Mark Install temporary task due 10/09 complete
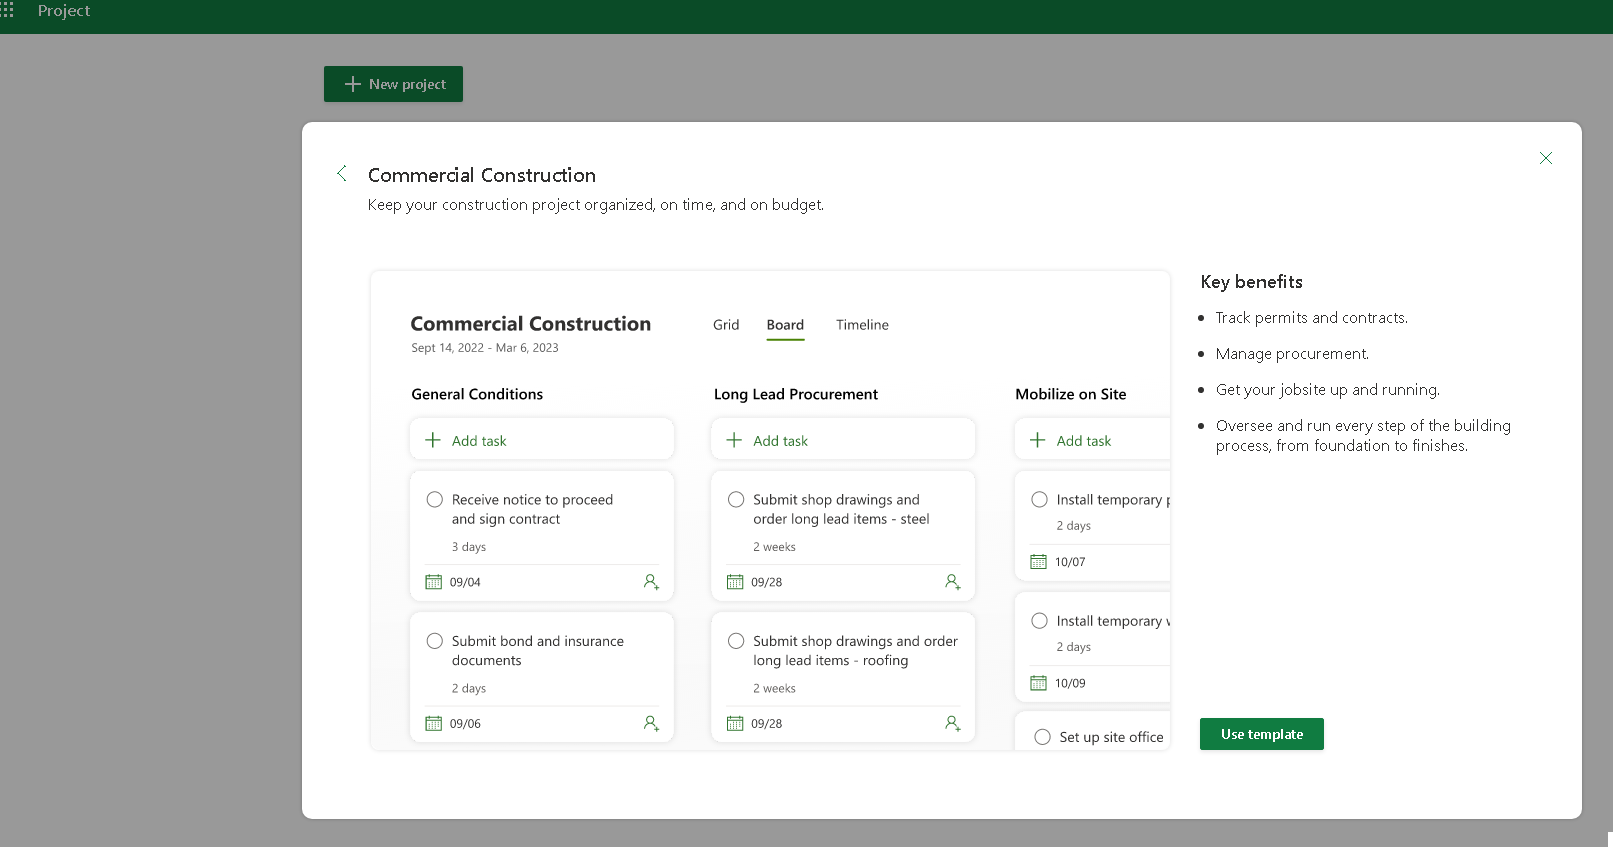The height and width of the screenshot is (848, 1613). [x=1040, y=621]
